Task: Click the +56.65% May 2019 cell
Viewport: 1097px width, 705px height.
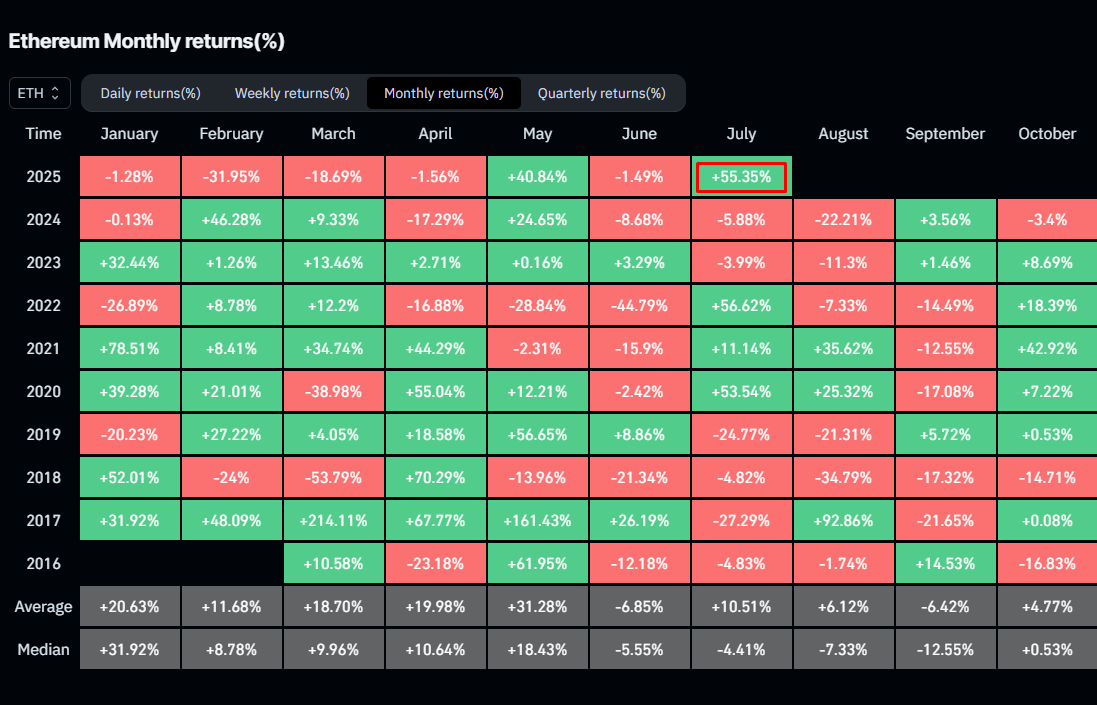Action: click(537, 434)
